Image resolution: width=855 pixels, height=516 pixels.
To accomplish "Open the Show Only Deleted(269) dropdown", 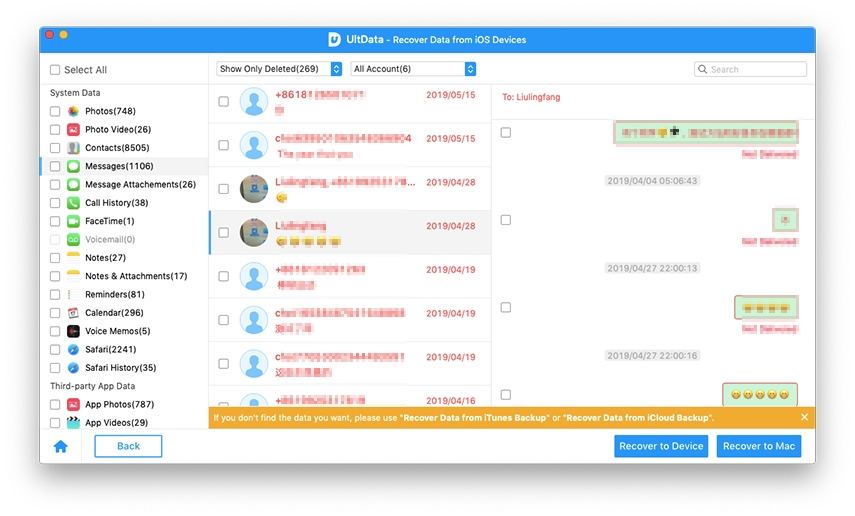I will 279,69.
